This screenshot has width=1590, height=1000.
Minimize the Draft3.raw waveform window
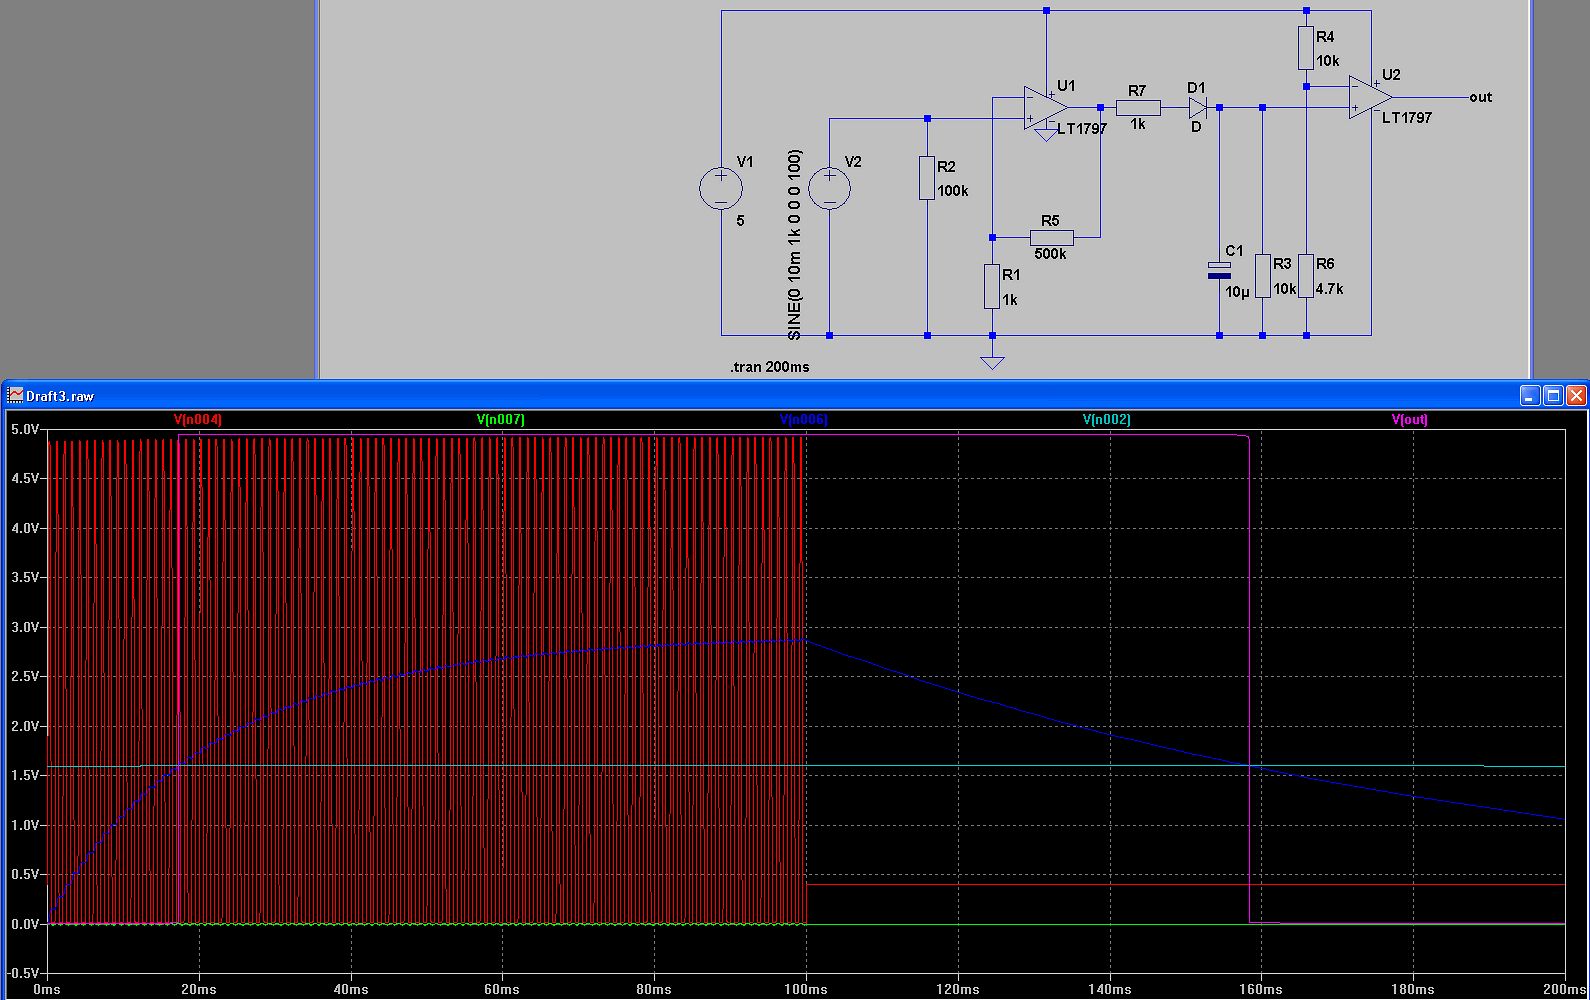[1530, 396]
